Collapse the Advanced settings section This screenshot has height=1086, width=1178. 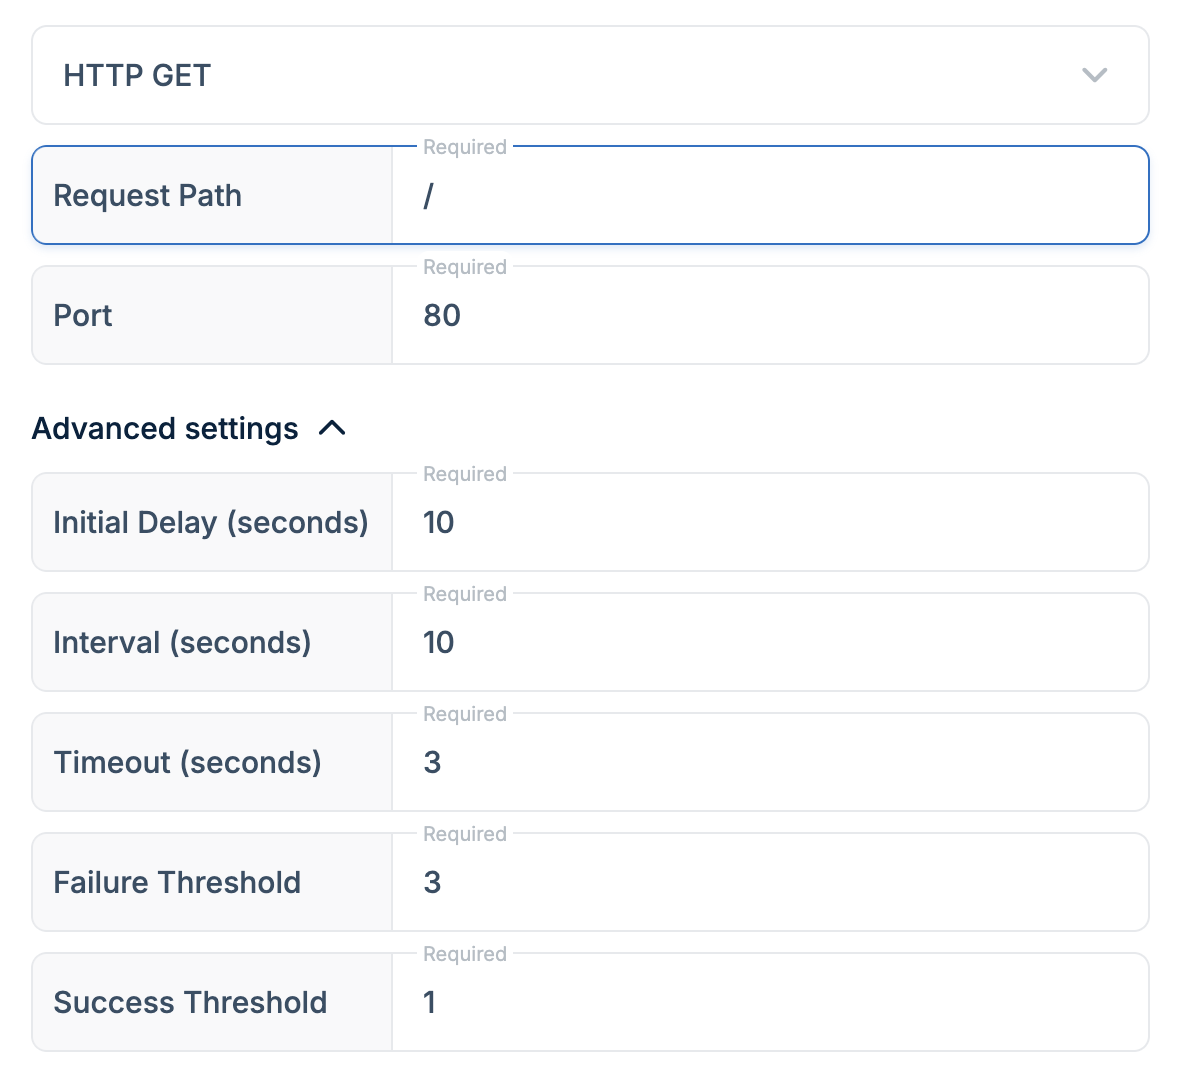[165, 429]
